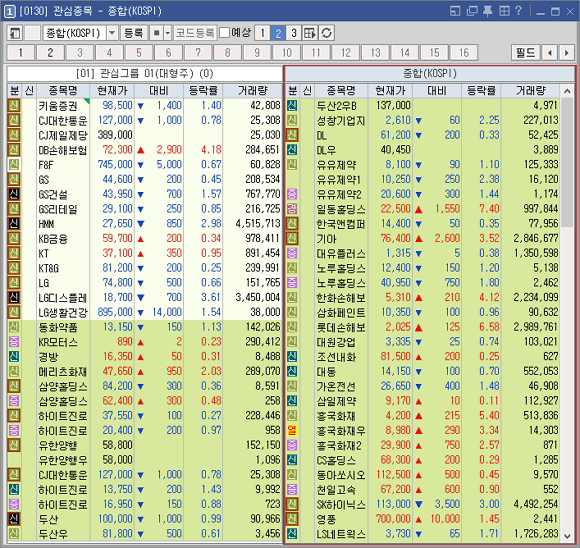Click the 신 badge beside 영풍
The width and height of the screenshot is (580, 548).
[292, 519]
